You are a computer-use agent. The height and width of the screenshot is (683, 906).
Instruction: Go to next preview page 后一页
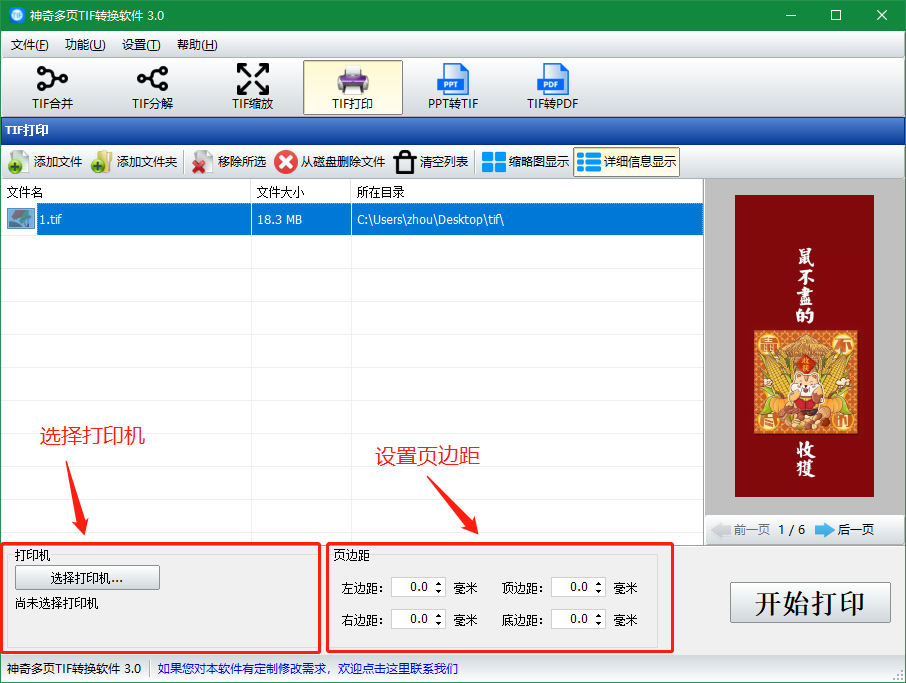point(844,530)
